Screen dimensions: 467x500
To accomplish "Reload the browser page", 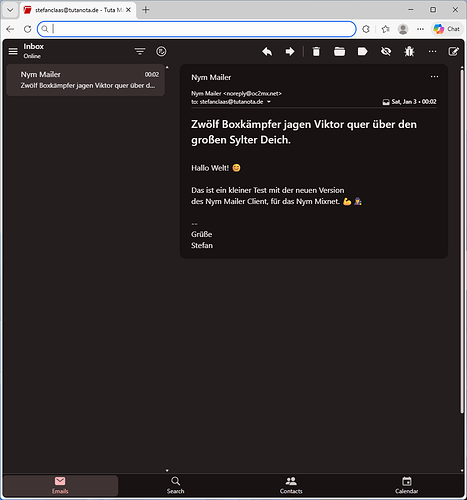I will 27,29.
